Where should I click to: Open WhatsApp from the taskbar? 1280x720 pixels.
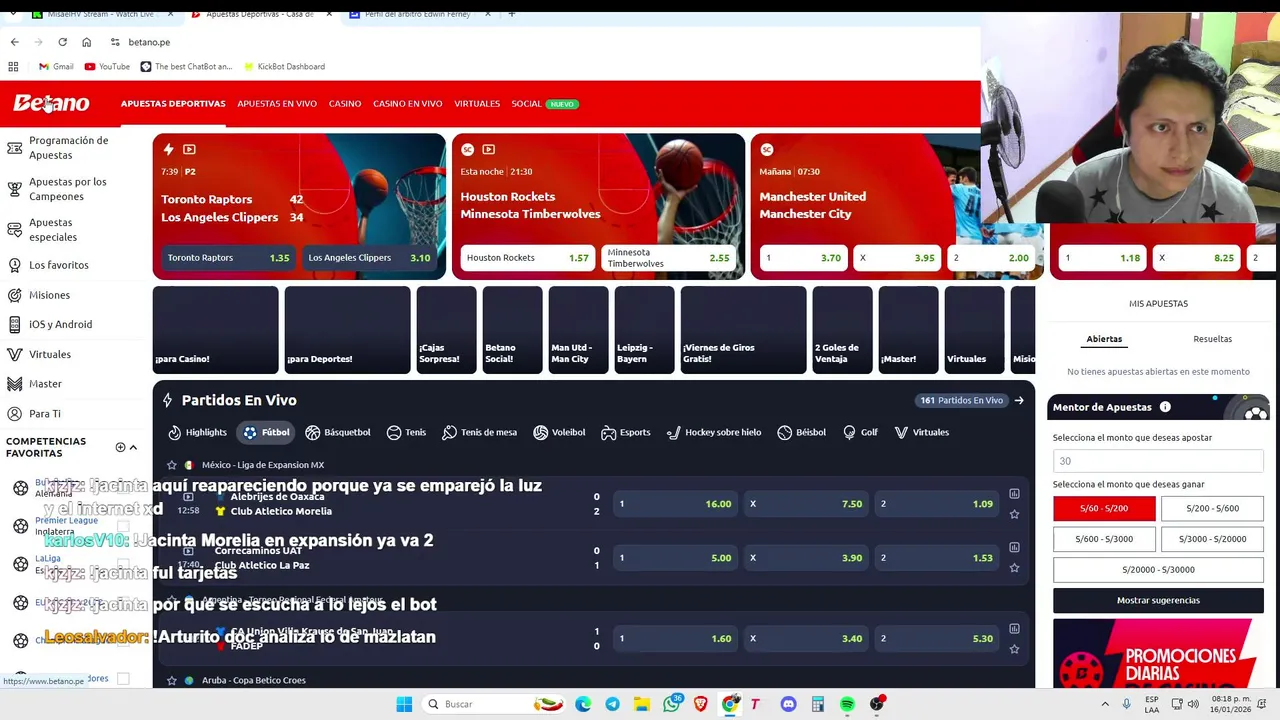[x=671, y=704]
